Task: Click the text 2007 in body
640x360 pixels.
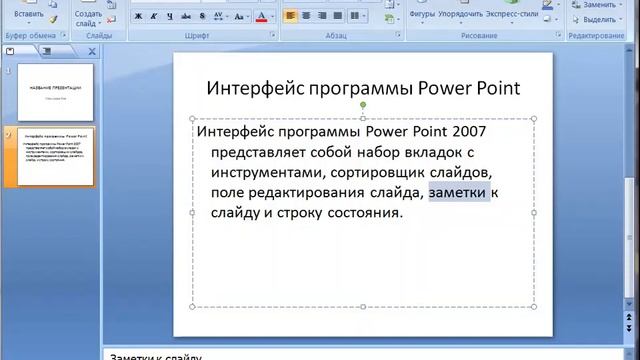Action: (469, 131)
